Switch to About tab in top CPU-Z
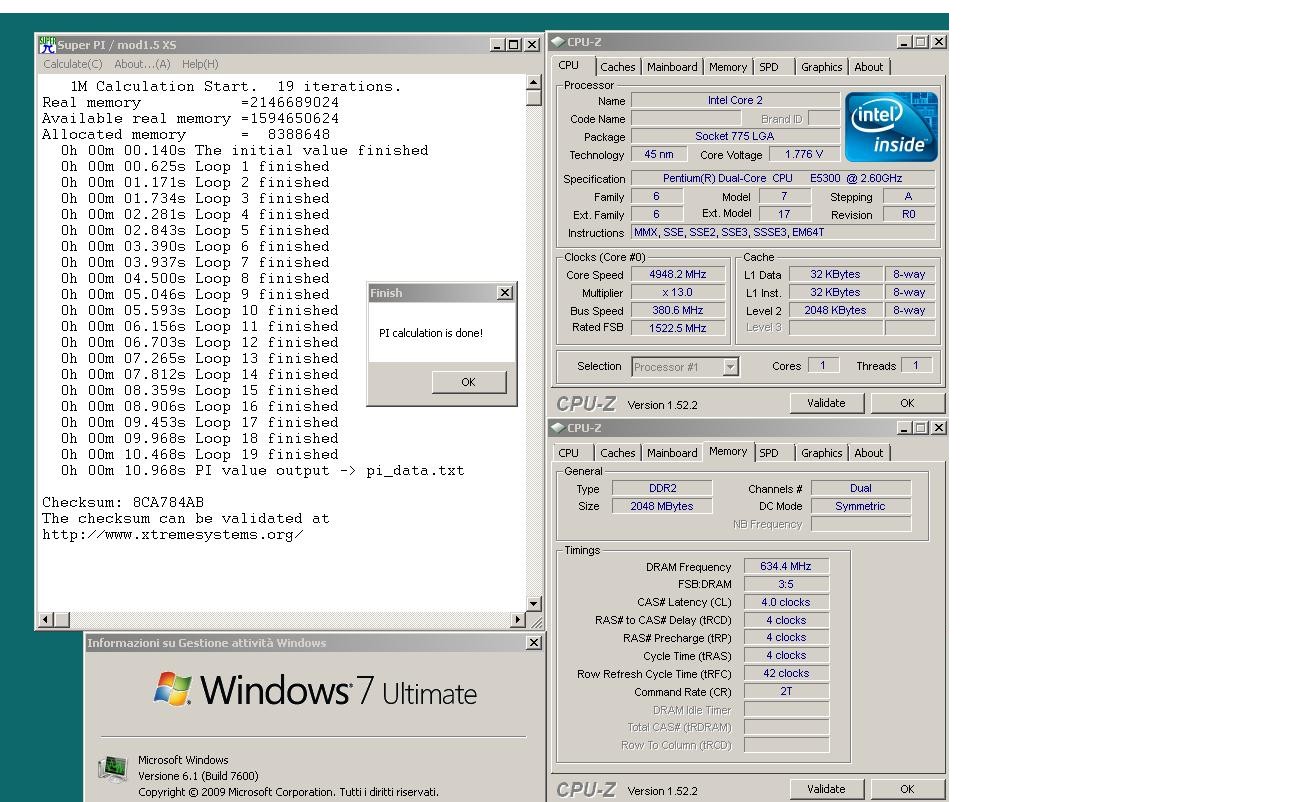The height and width of the screenshot is (802, 1309). pos(869,67)
